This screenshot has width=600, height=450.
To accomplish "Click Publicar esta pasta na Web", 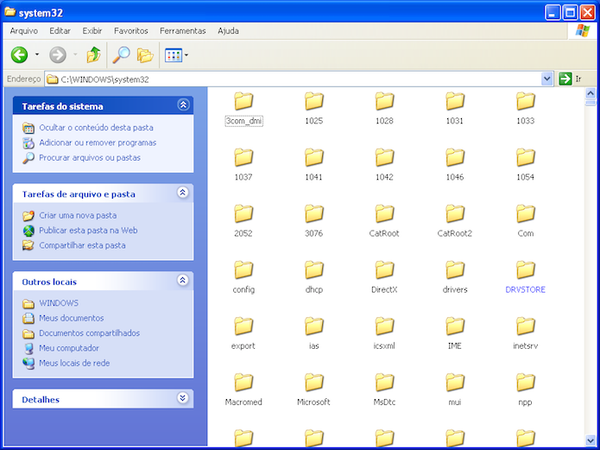I will (88, 230).
